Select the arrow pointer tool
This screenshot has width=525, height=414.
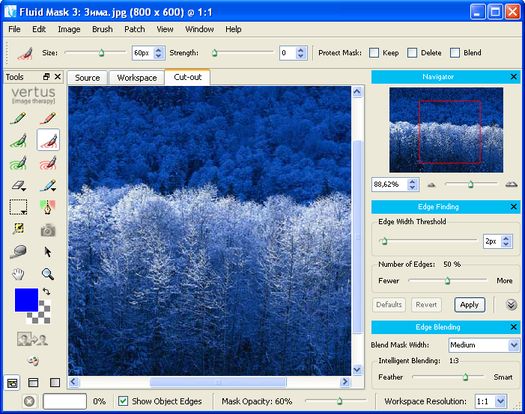(x=48, y=252)
